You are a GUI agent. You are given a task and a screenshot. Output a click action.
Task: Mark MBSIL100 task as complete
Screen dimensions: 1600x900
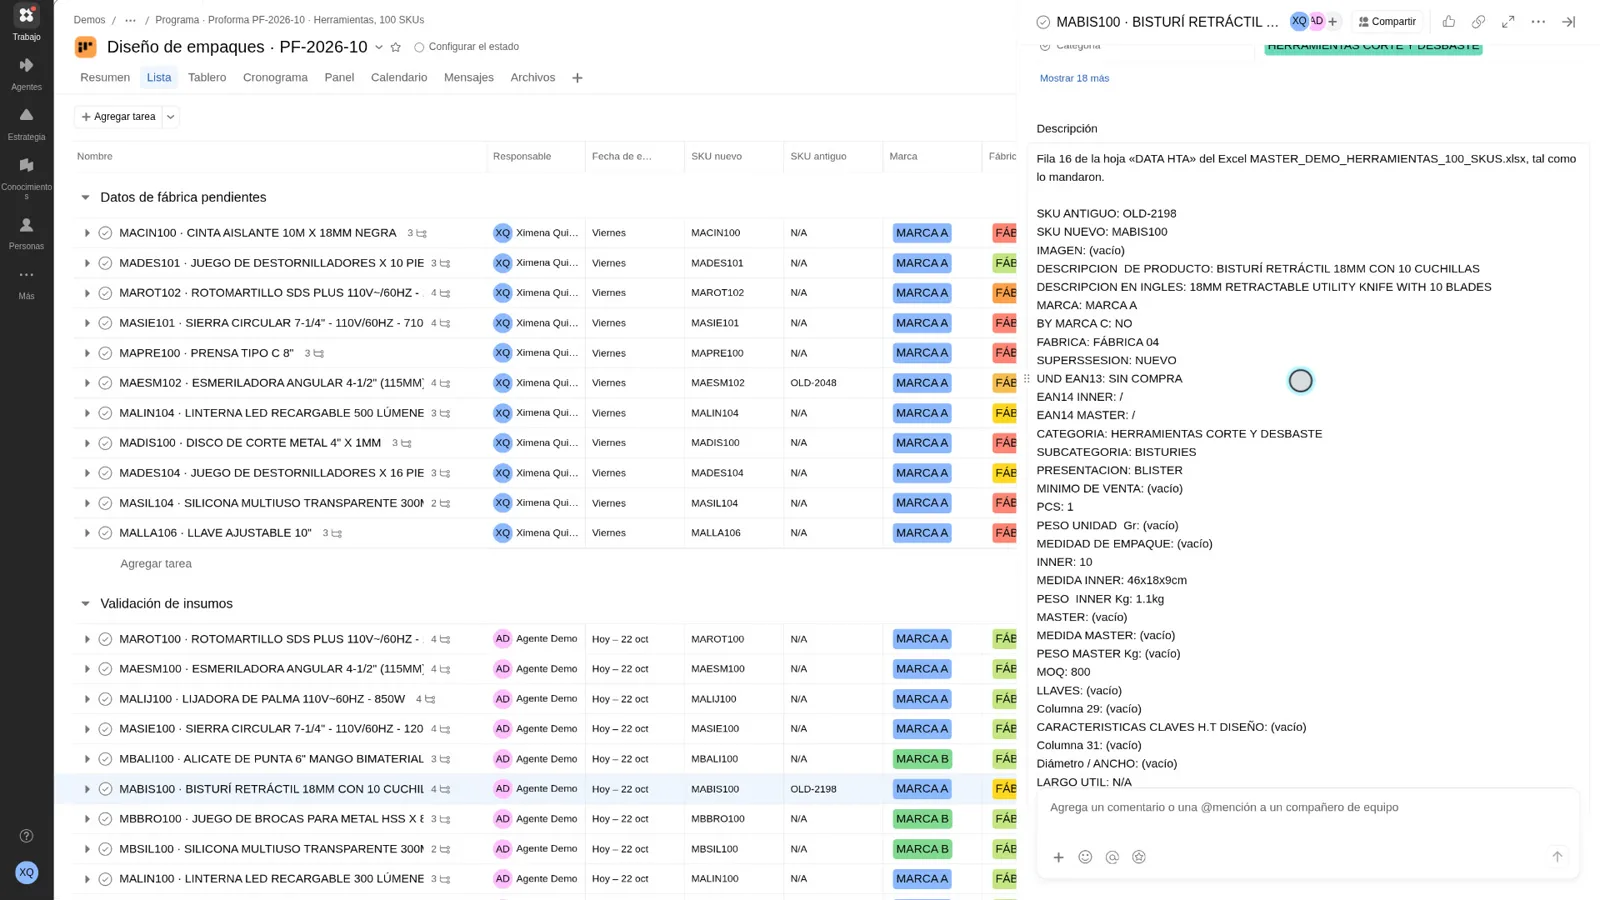(x=105, y=849)
